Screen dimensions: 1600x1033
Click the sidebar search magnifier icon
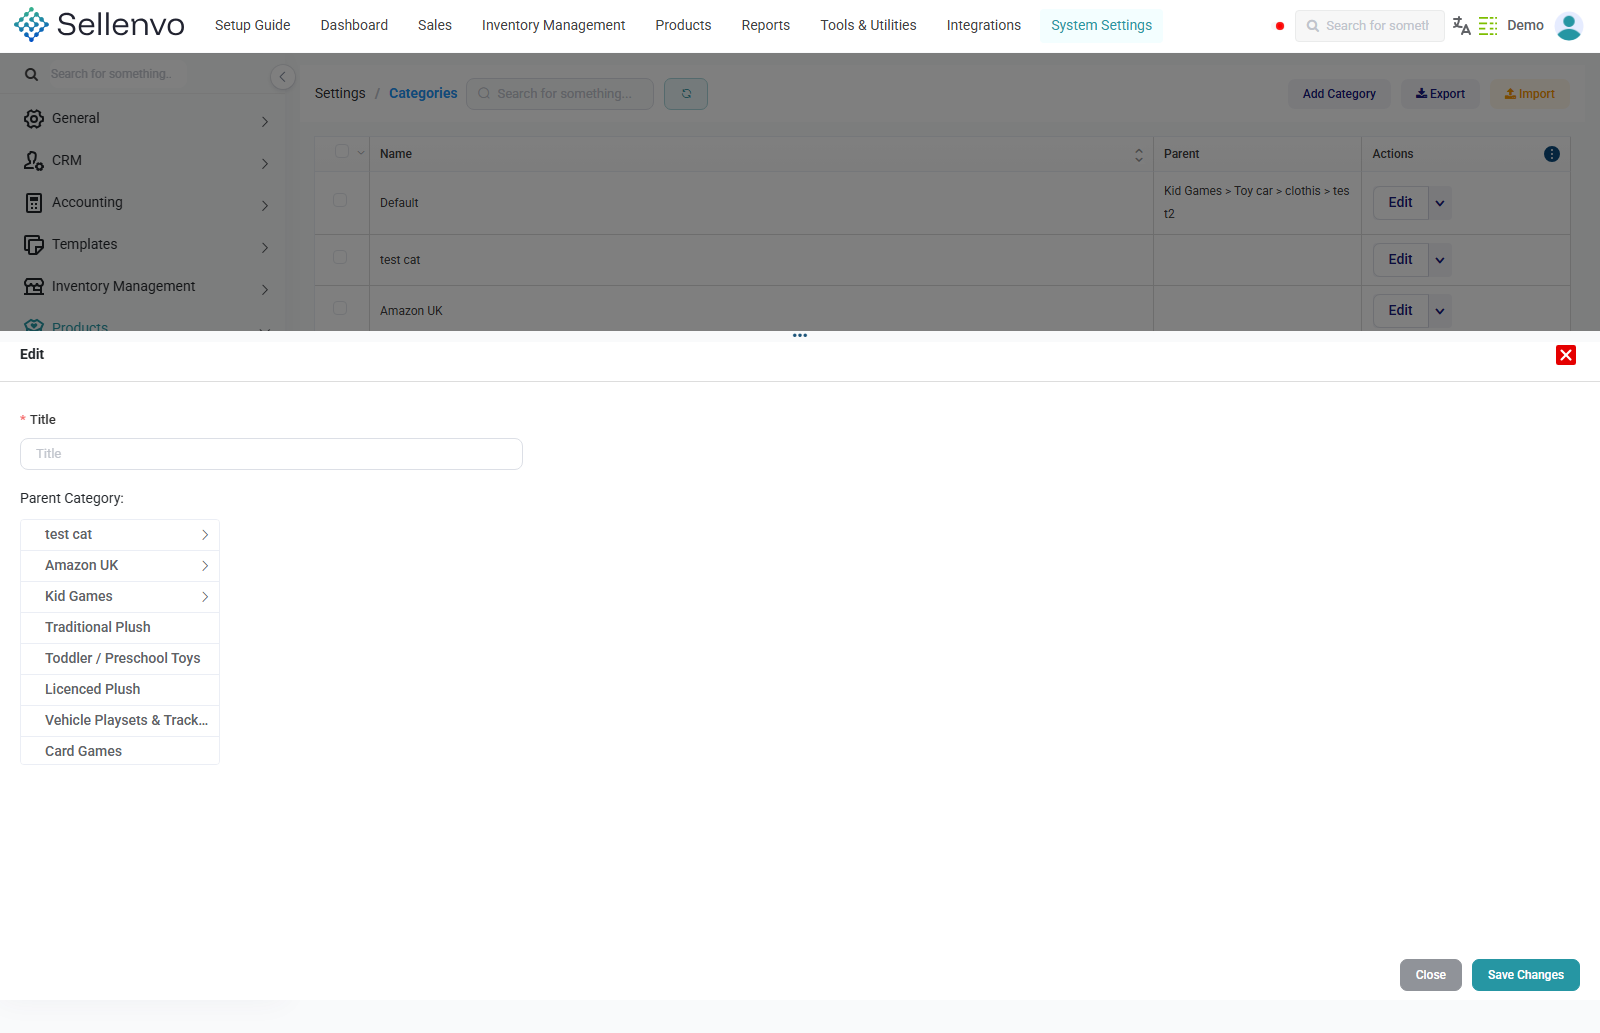(32, 74)
